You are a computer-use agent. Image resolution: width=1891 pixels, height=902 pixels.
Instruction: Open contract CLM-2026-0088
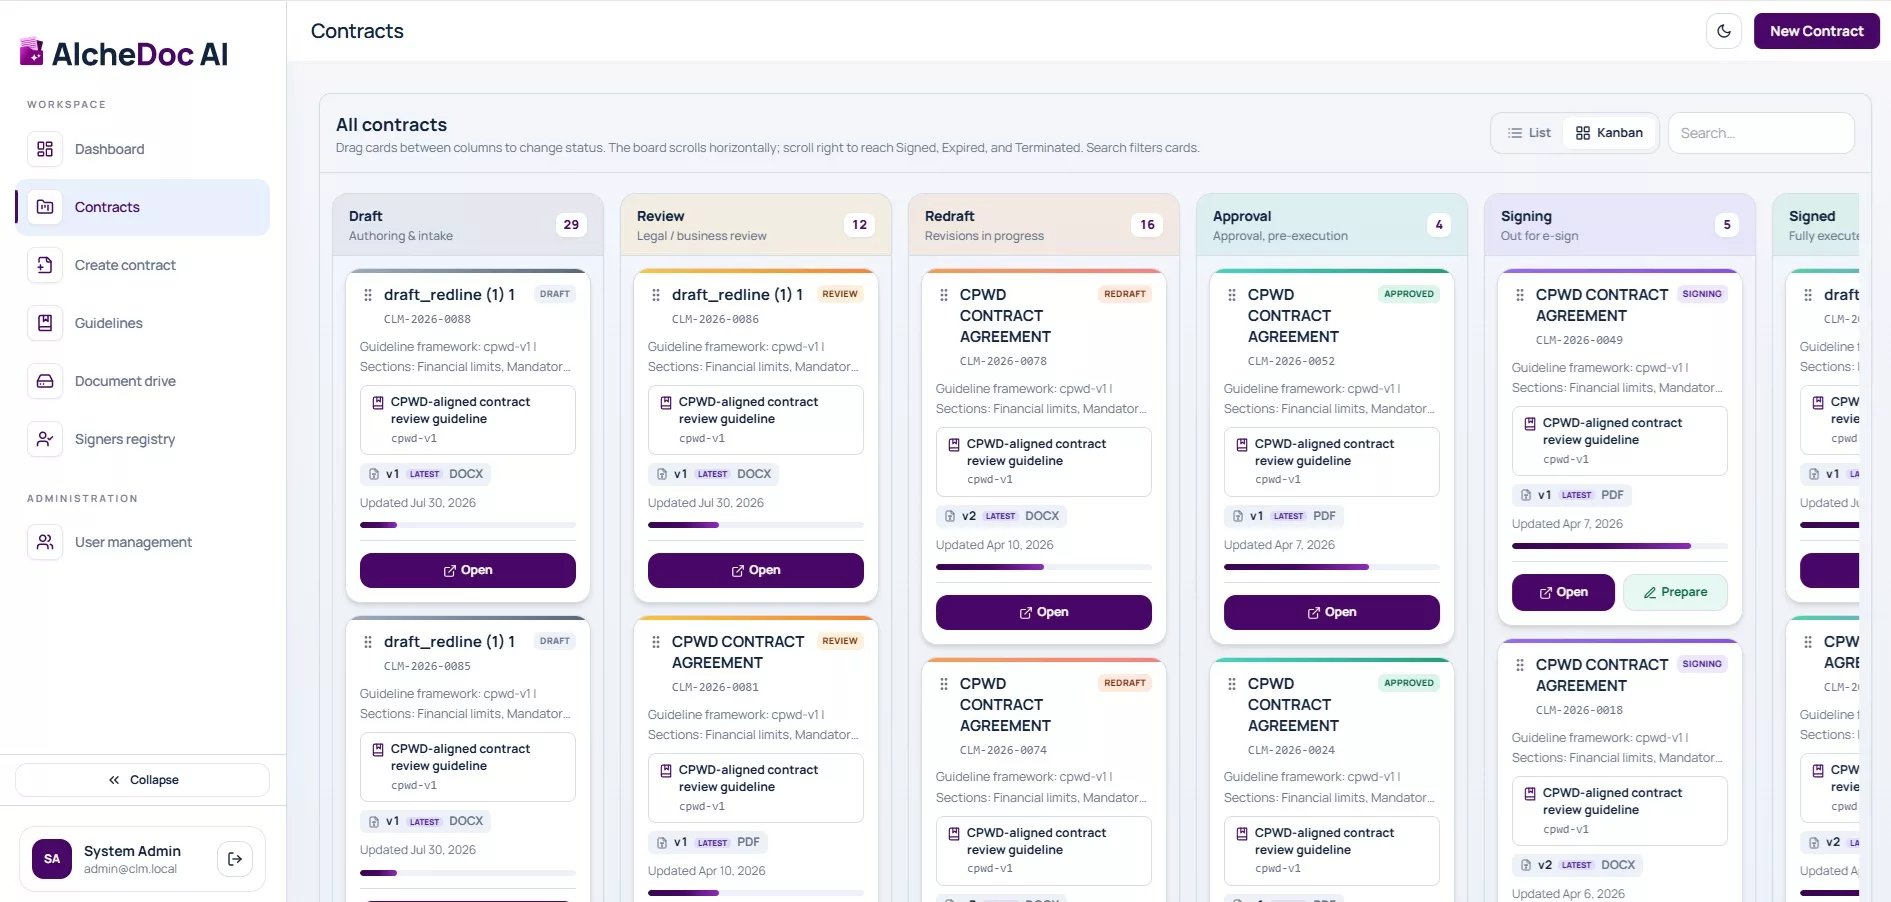(x=468, y=570)
